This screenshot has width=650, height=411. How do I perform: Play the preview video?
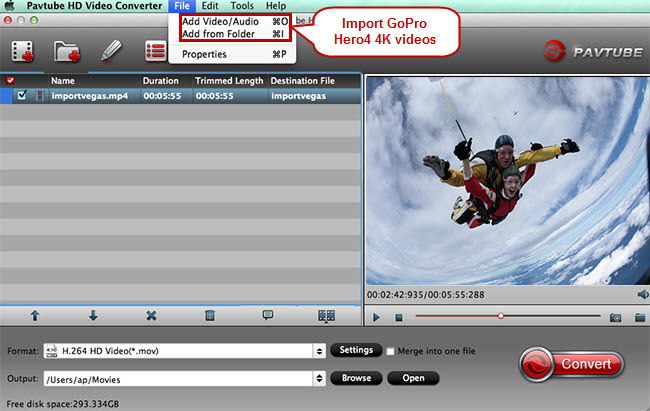coord(376,318)
